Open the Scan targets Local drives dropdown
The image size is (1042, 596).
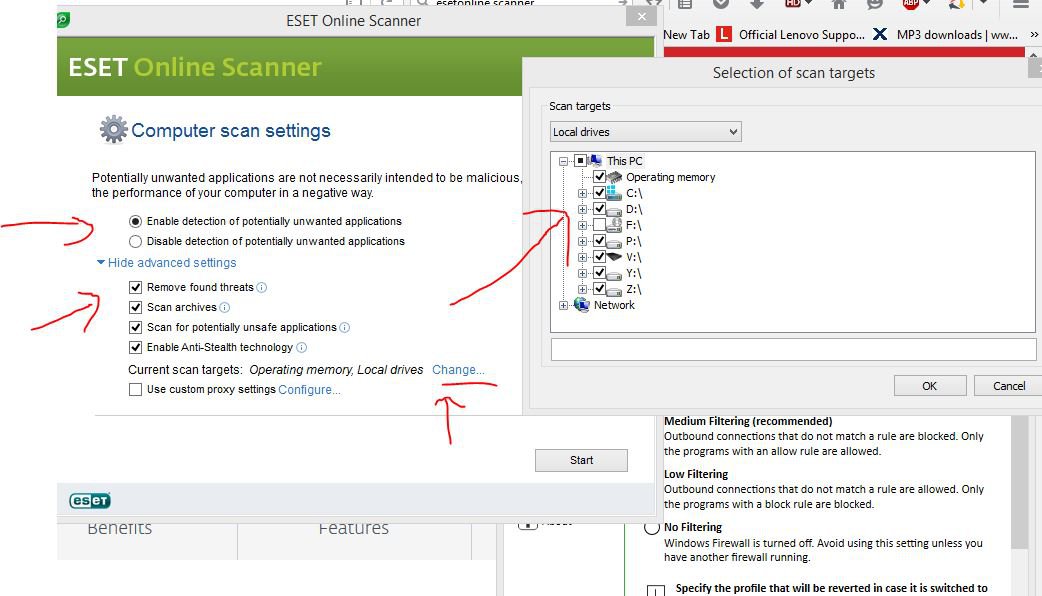click(645, 132)
